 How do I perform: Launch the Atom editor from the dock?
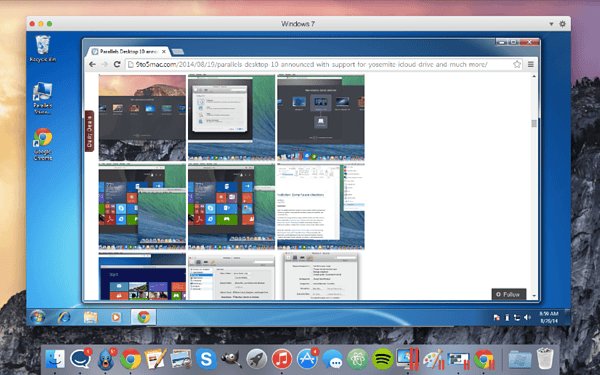point(357,359)
